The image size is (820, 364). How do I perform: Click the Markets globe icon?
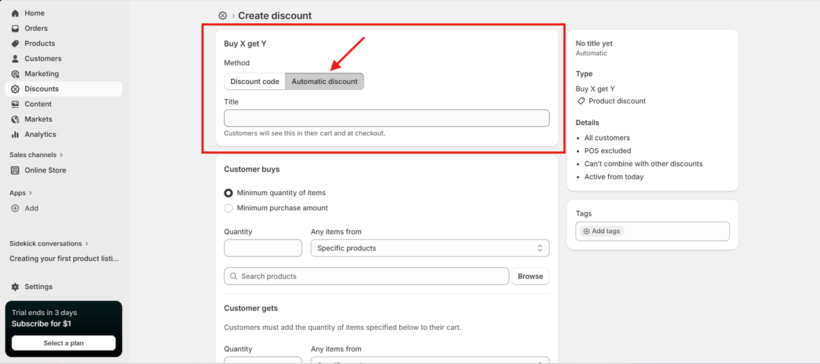[15, 119]
